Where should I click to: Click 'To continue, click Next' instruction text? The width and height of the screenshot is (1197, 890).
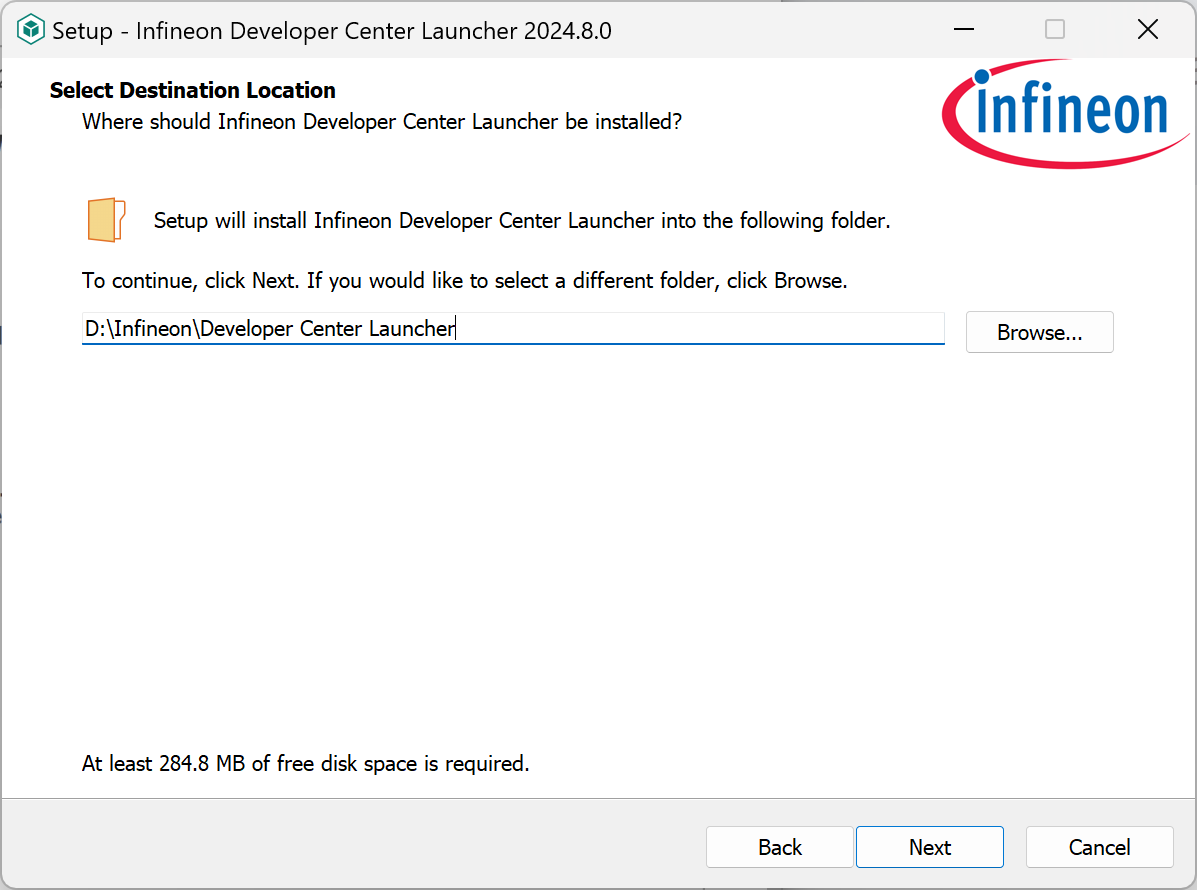[x=464, y=281]
